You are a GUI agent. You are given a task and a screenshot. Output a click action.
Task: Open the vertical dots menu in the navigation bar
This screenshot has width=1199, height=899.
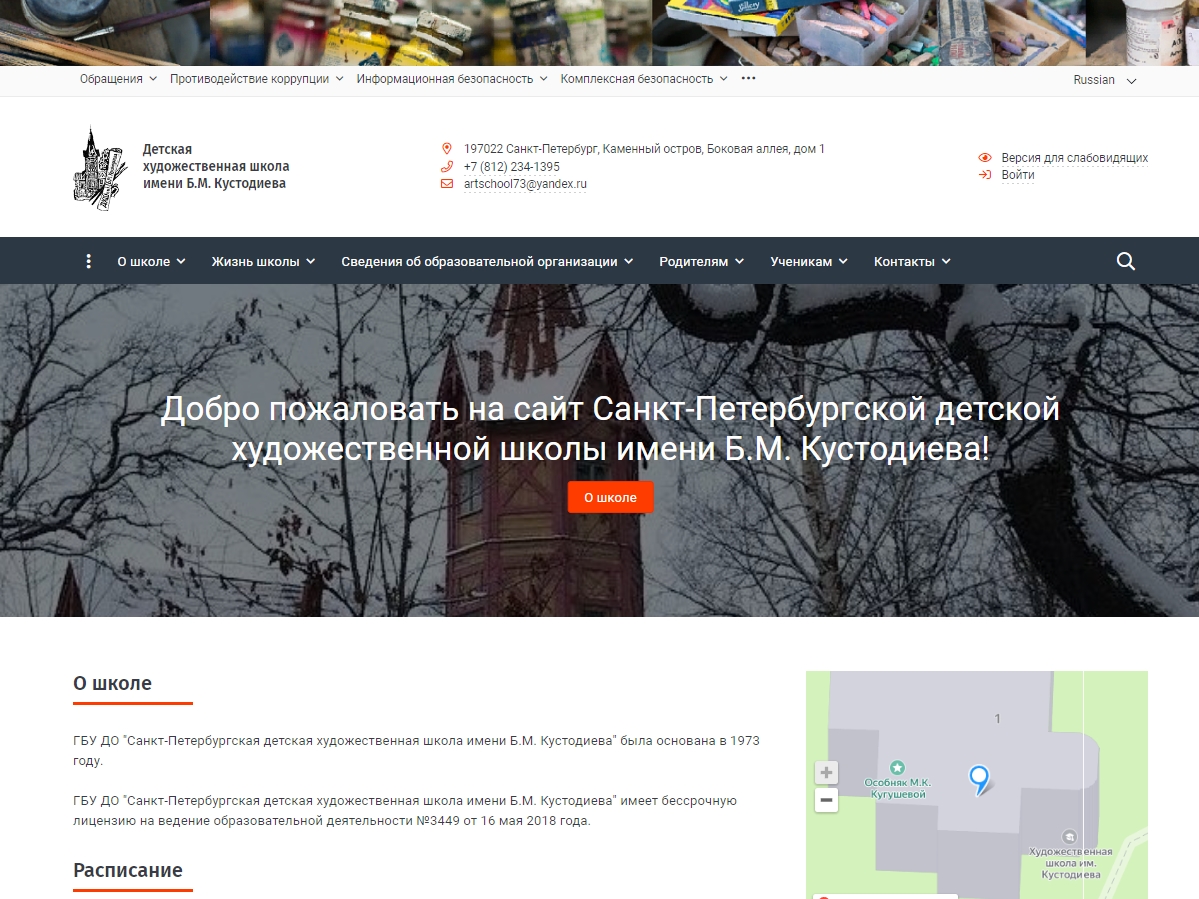(x=88, y=261)
